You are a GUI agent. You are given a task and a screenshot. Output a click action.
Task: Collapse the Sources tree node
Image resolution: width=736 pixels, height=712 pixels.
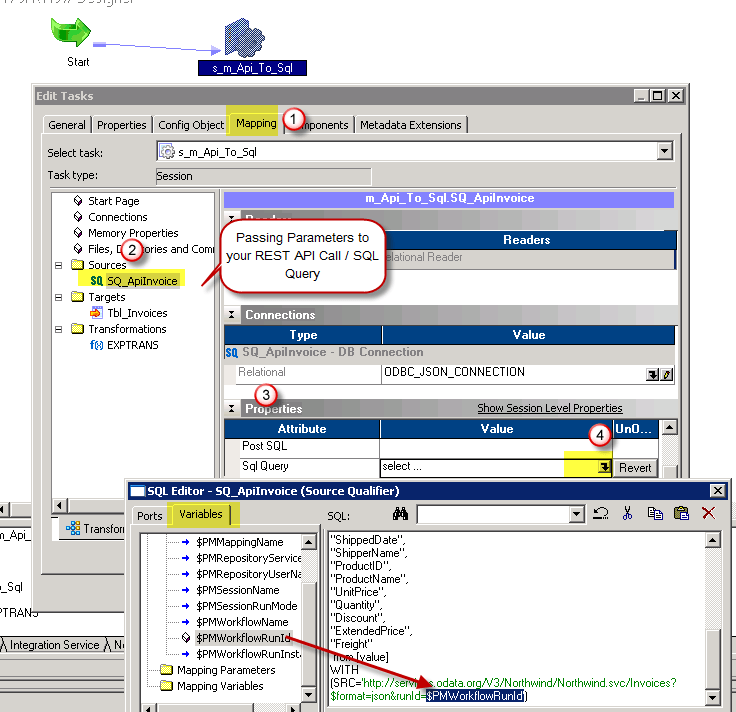tap(58, 265)
